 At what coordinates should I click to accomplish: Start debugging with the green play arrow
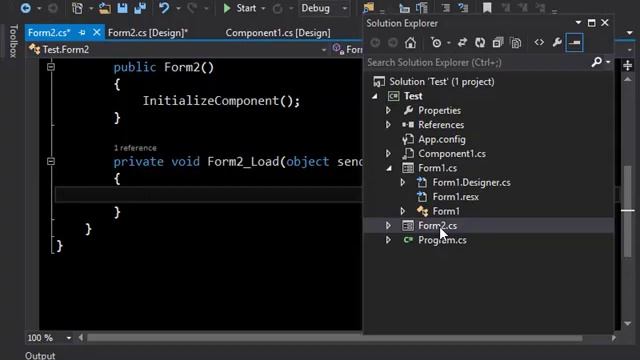click(x=227, y=8)
